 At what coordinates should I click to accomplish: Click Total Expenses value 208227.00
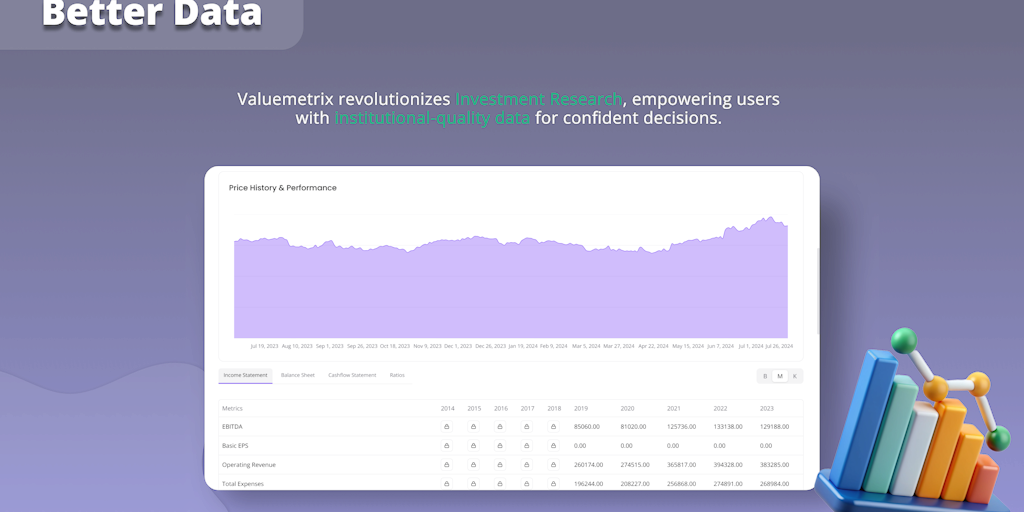635,484
